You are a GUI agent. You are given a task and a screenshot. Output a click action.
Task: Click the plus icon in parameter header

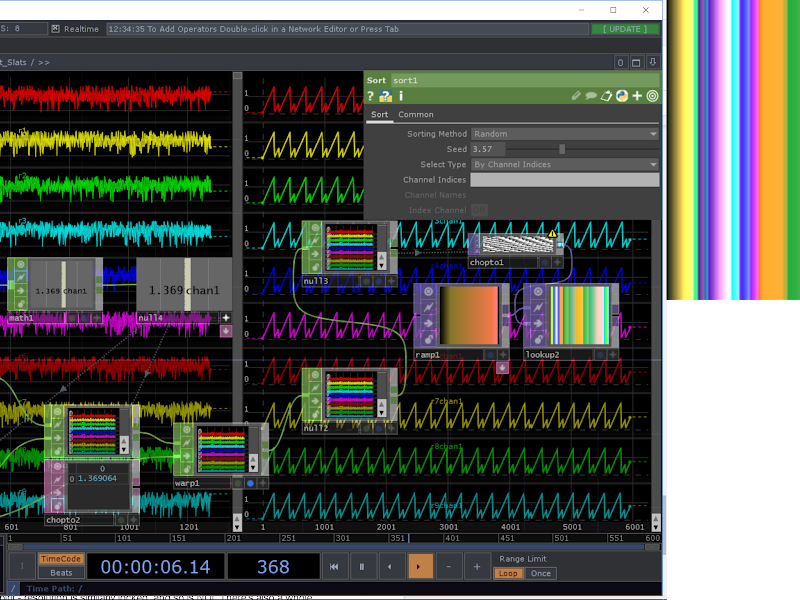[637, 96]
